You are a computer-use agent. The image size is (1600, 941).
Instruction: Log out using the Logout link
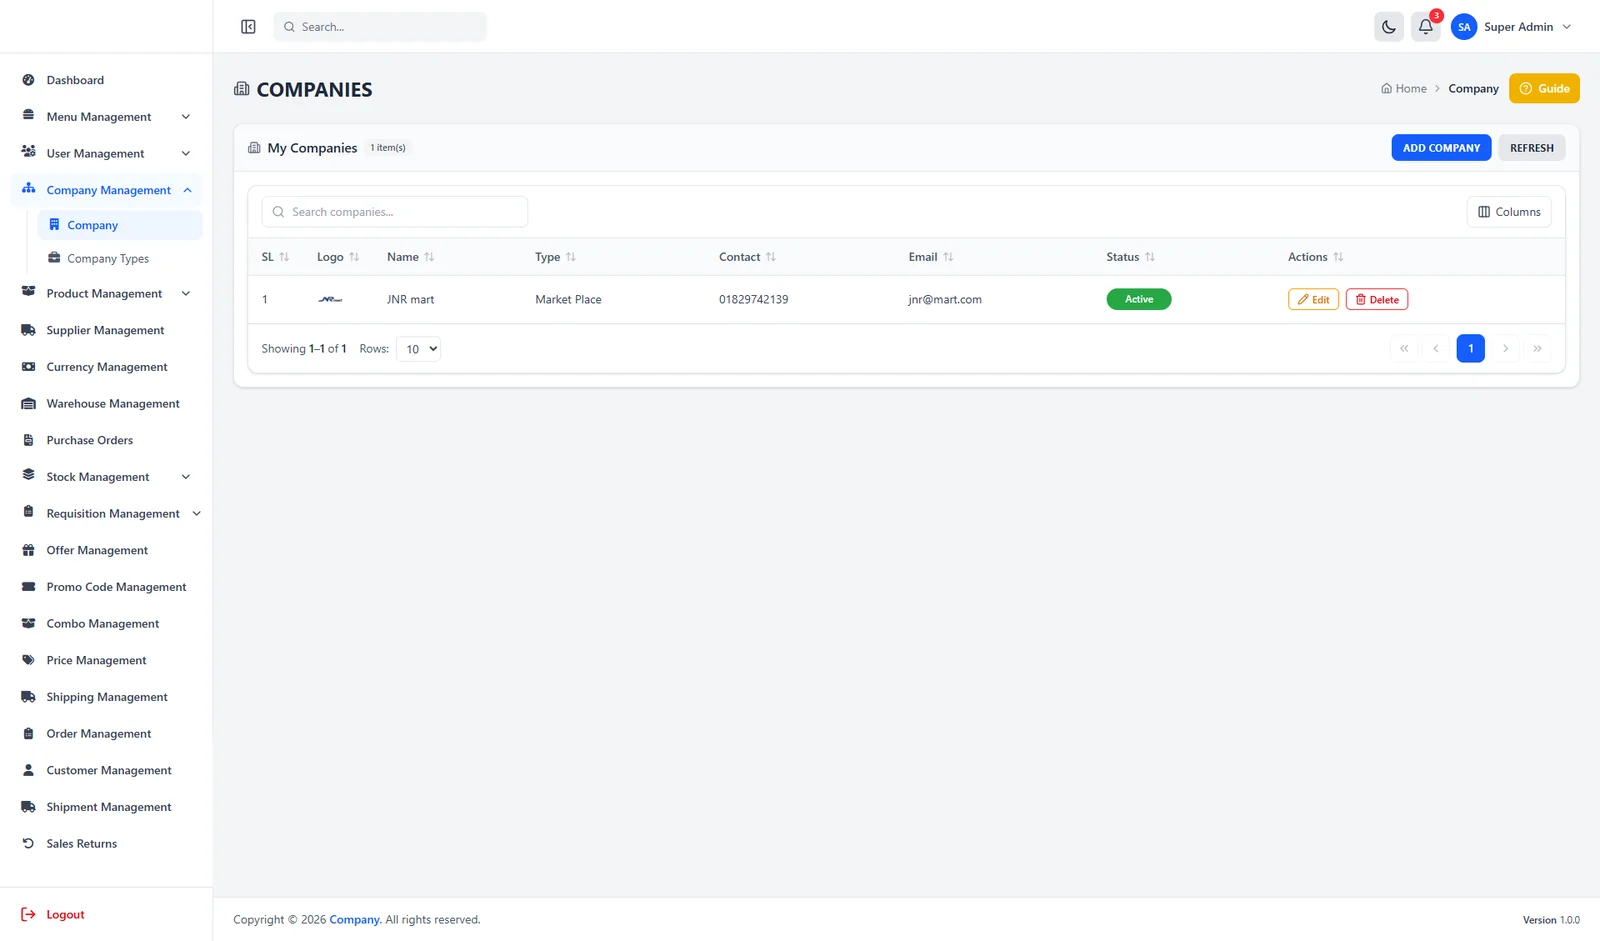click(53, 915)
